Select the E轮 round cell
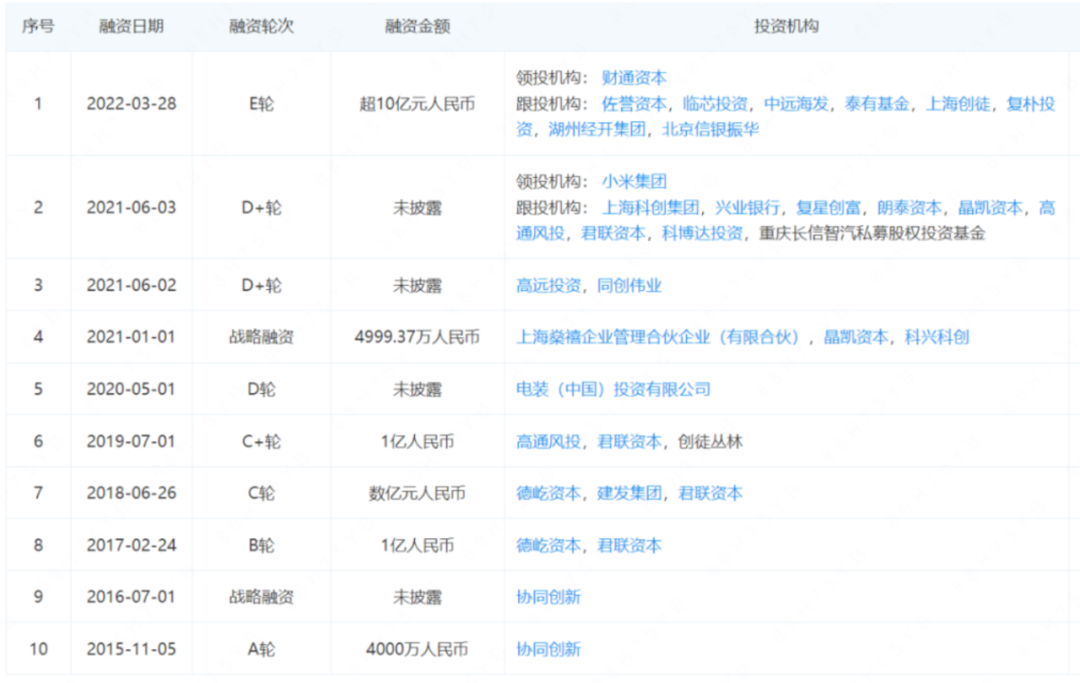This screenshot has width=1080, height=683. [262, 104]
